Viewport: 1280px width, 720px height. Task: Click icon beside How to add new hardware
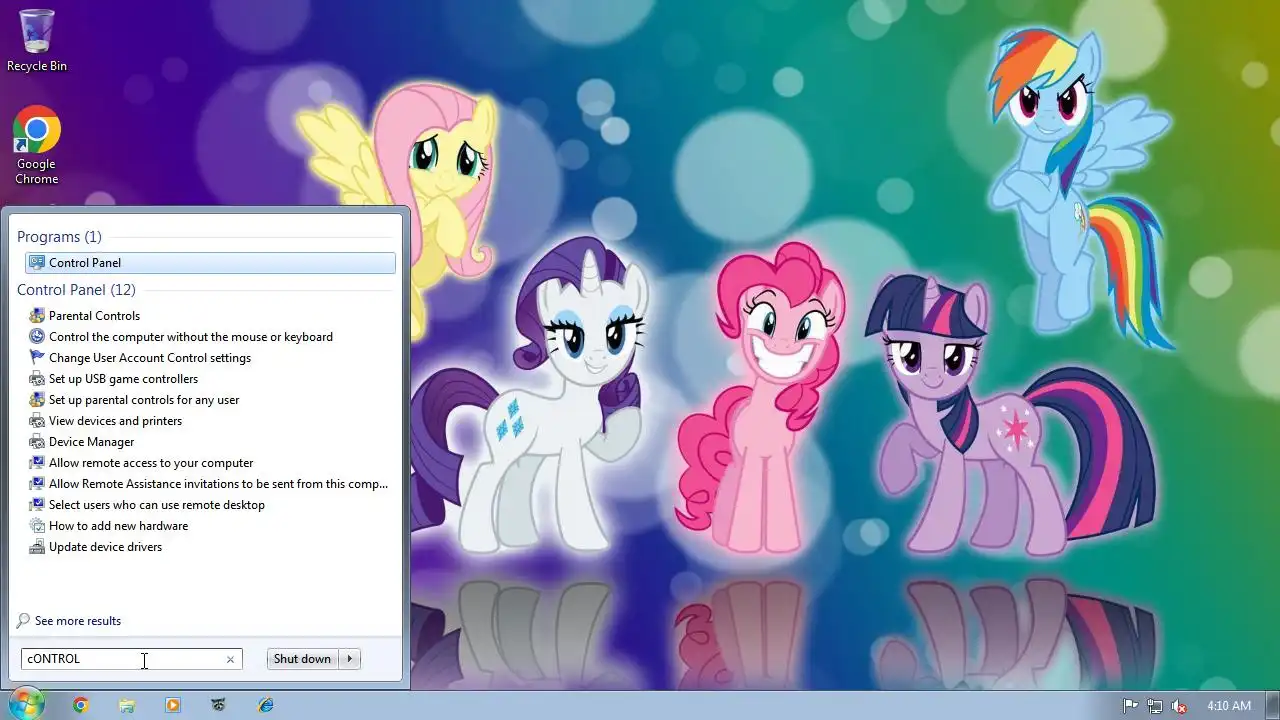tap(37, 526)
